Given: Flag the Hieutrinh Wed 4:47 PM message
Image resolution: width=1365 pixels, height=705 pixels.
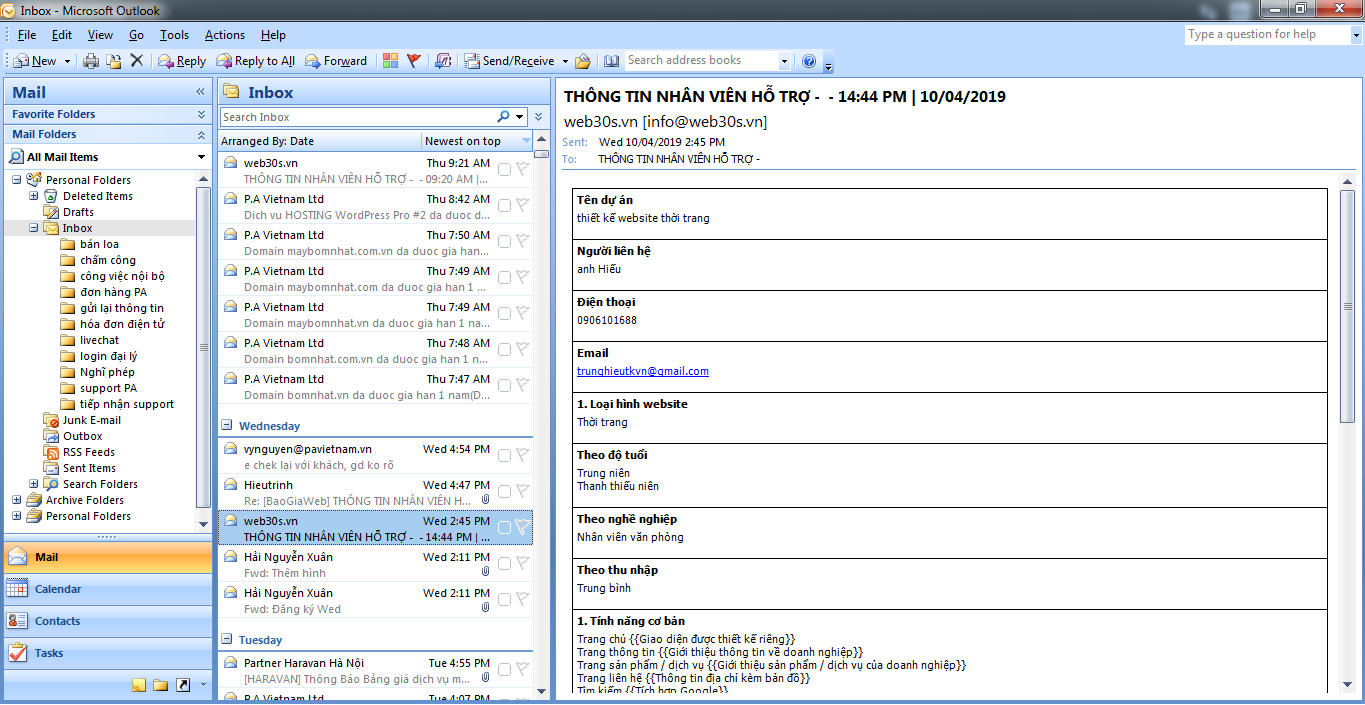Looking at the screenshot, I should [x=522, y=491].
